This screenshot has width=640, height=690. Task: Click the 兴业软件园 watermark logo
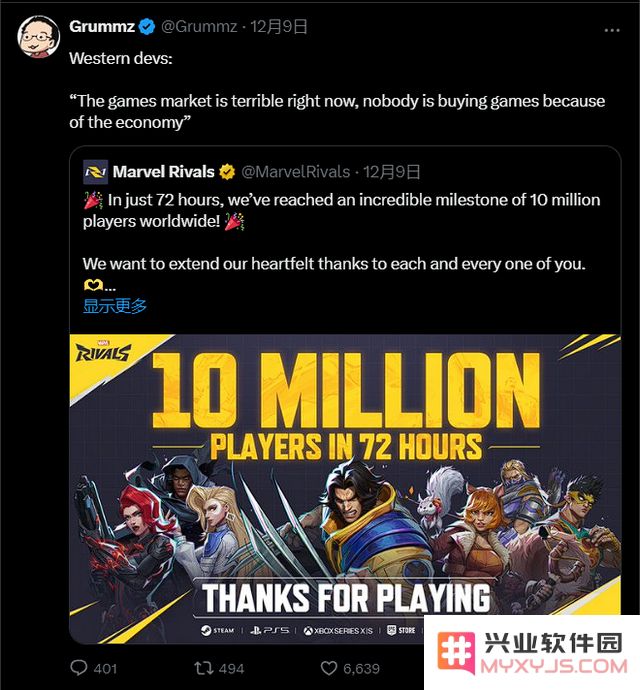(x=532, y=653)
